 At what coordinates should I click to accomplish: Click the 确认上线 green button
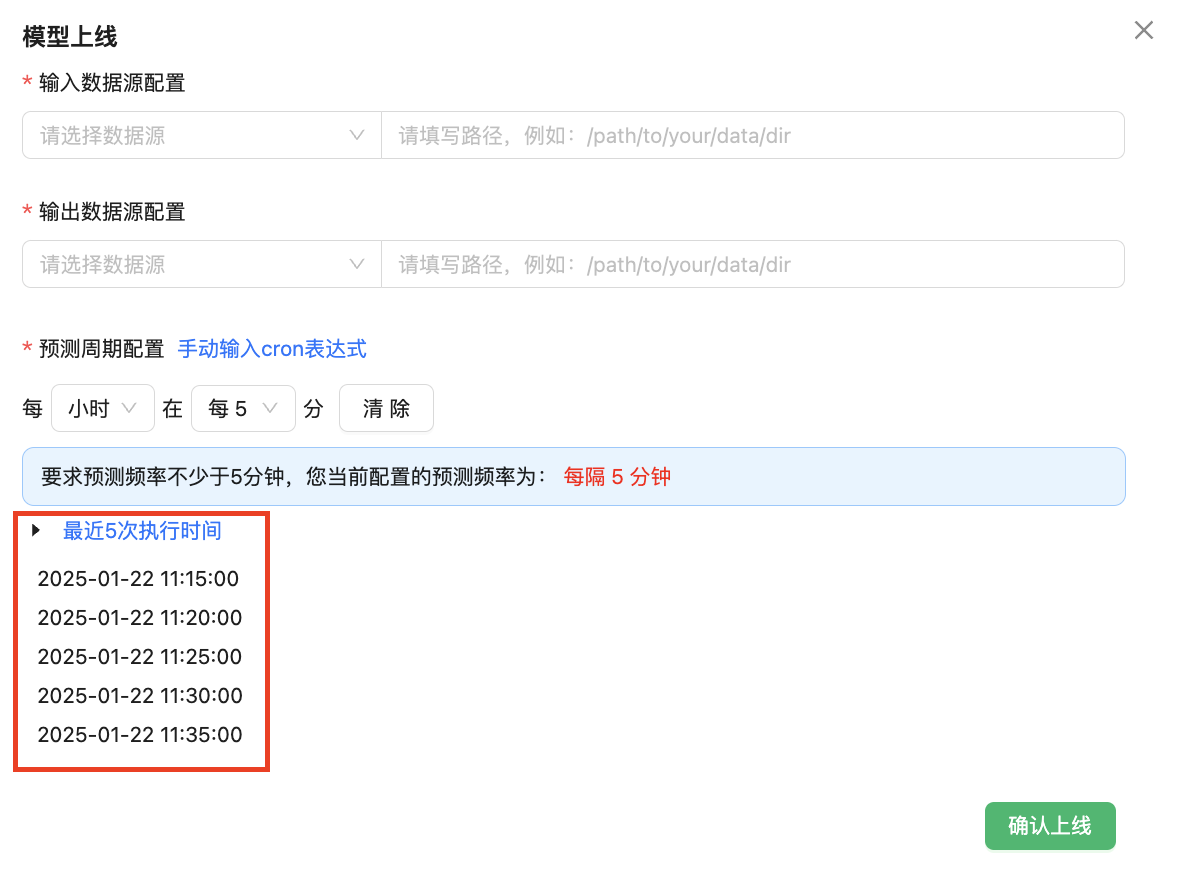(1049, 826)
